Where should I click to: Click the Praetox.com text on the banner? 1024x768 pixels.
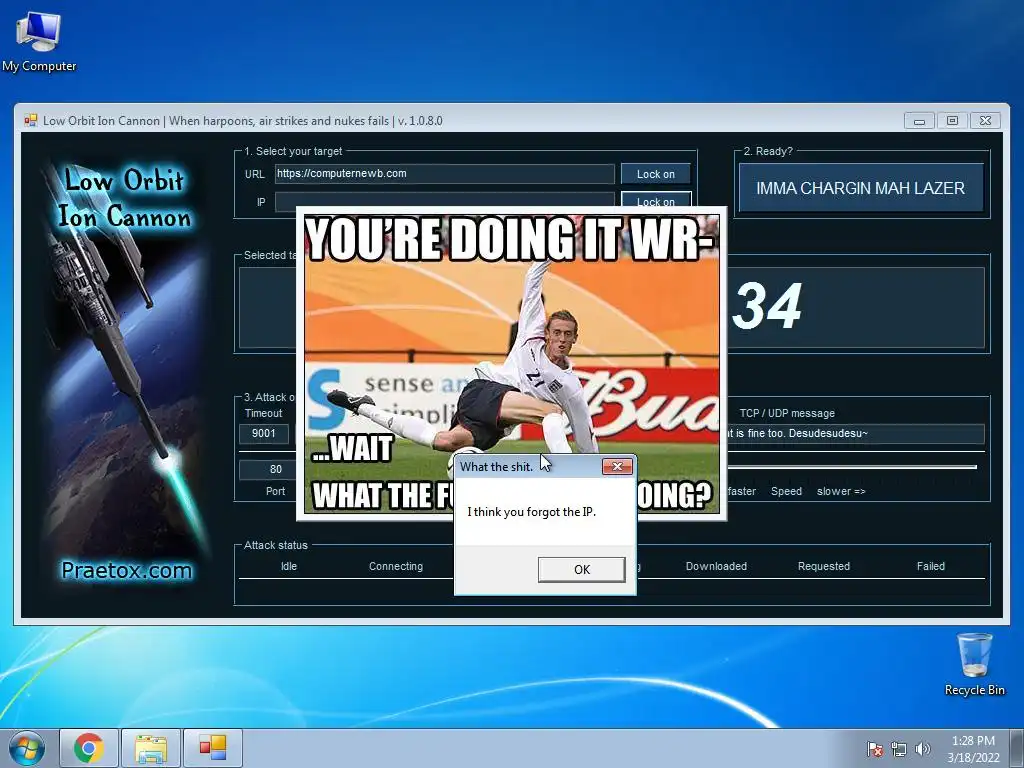pos(127,570)
